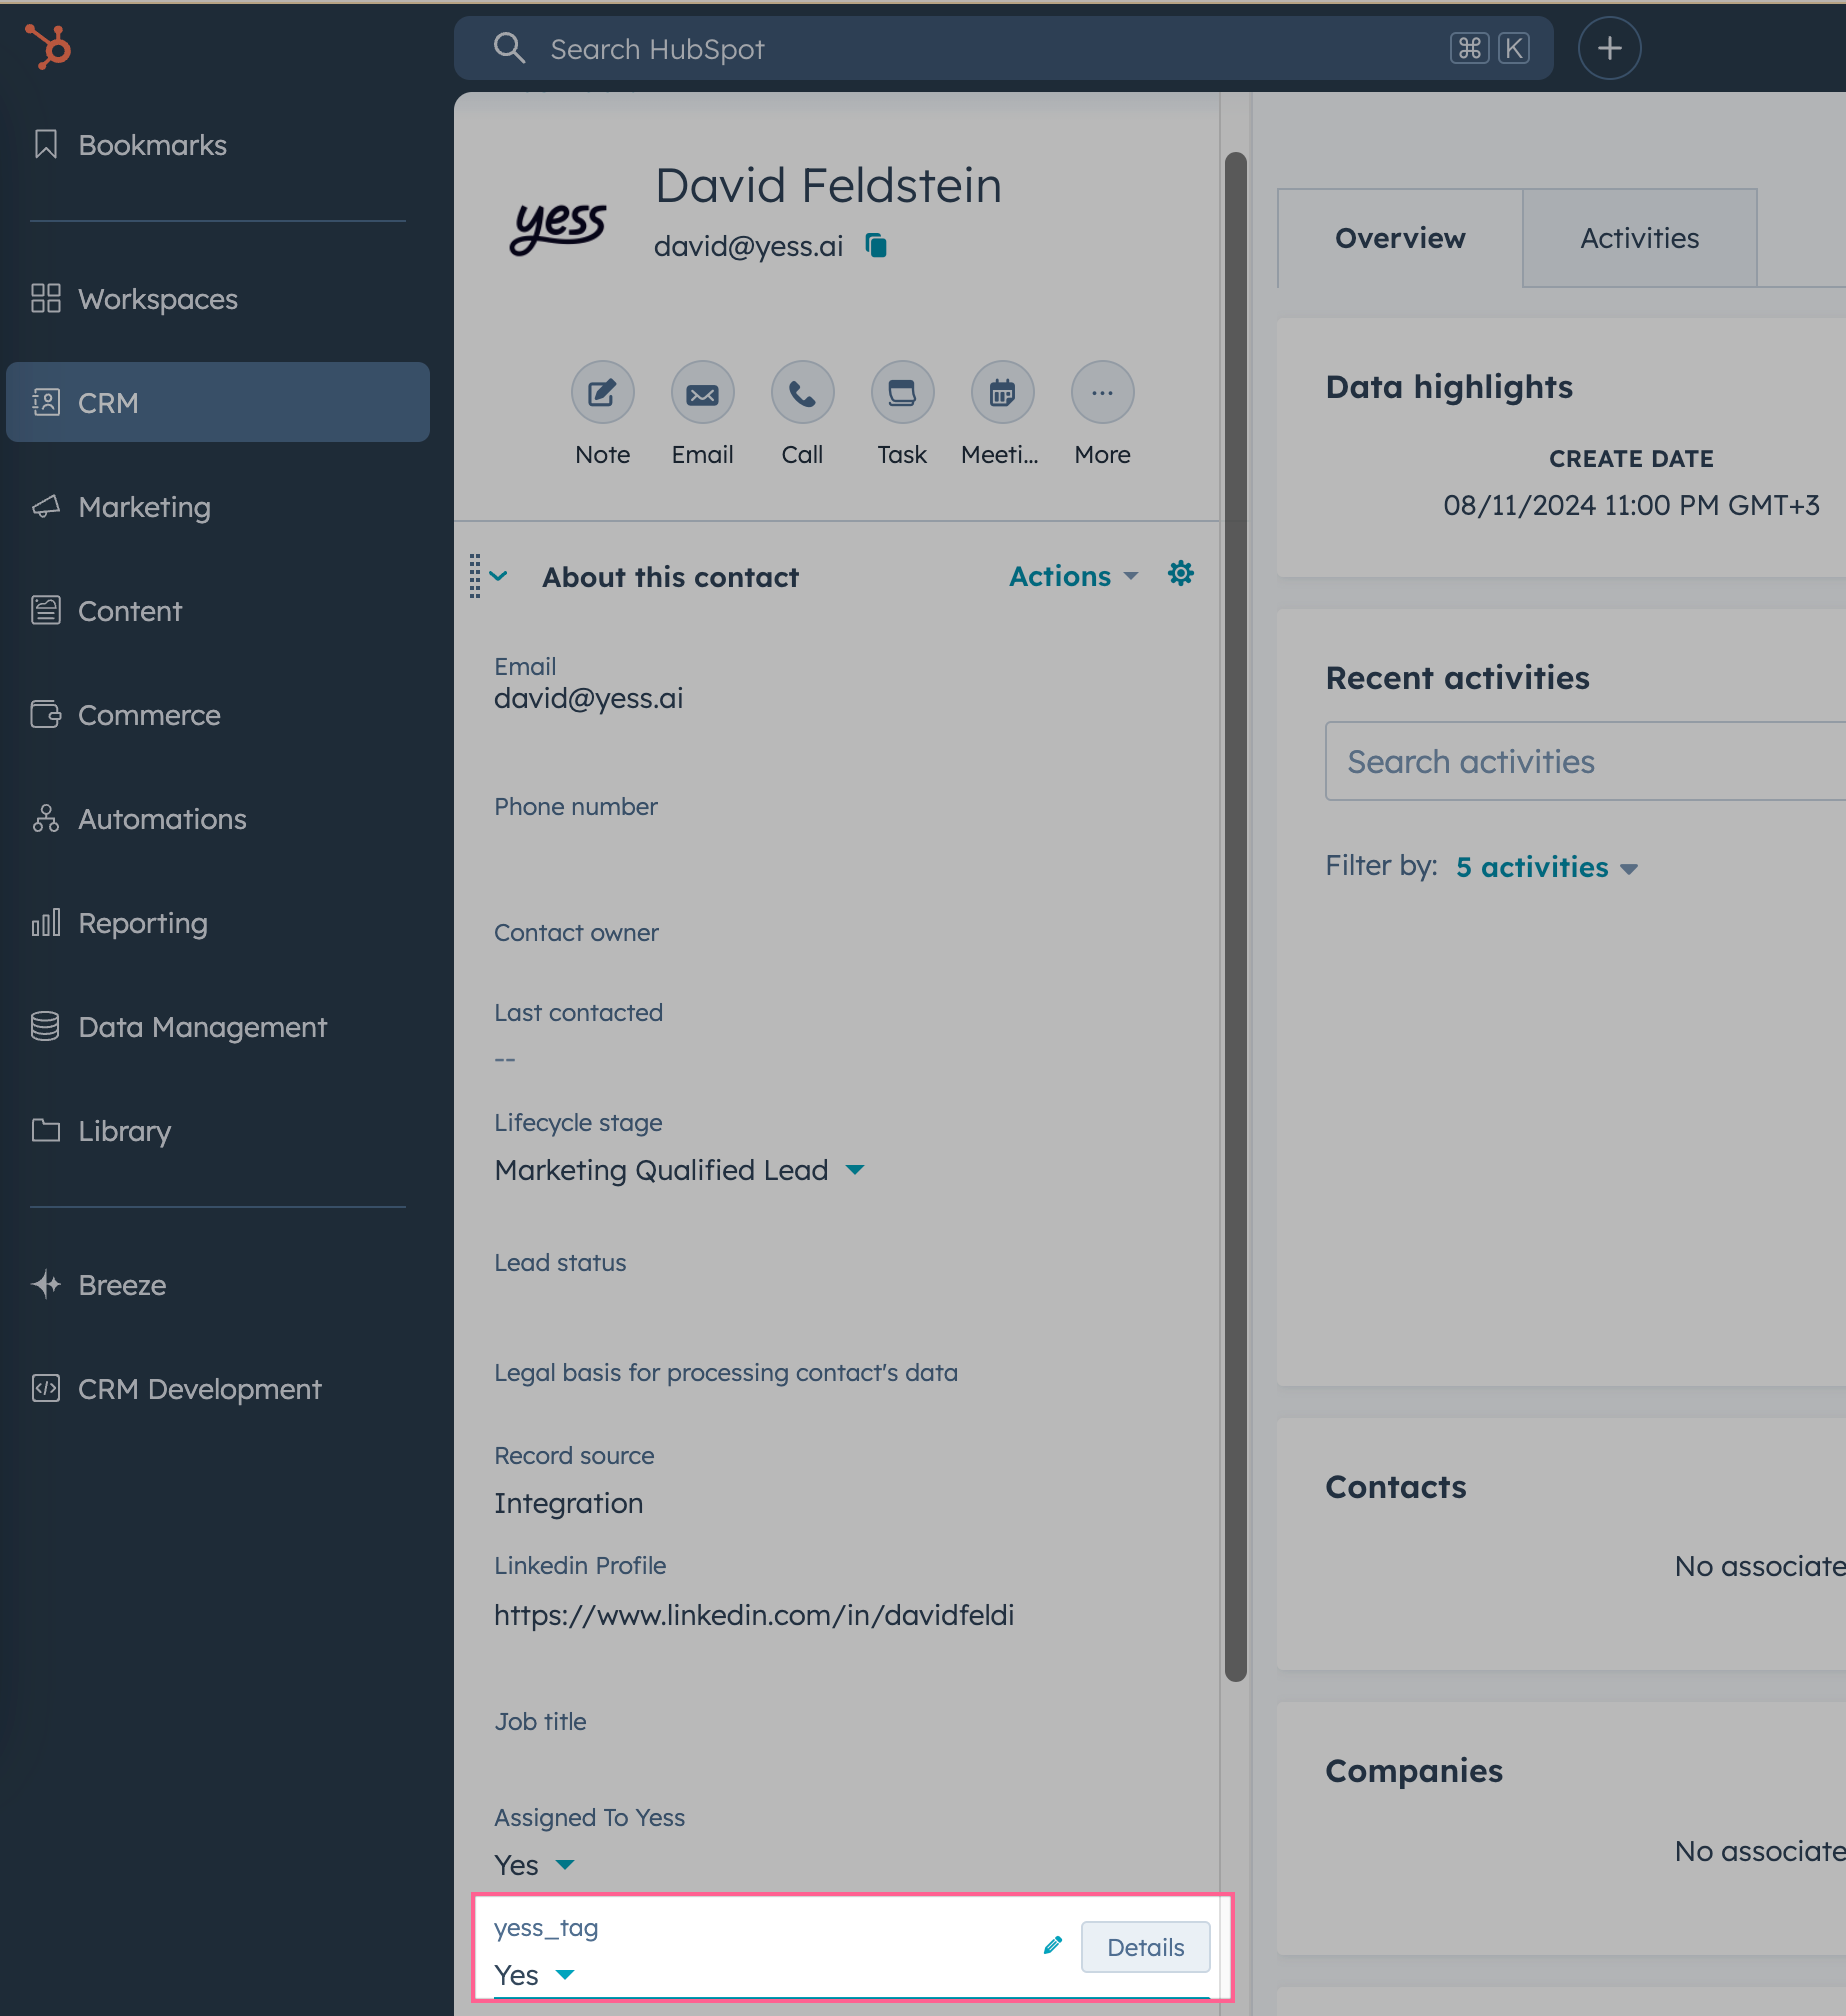Open the Assigned To Yess dropdown
The height and width of the screenshot is (2016, 1846).
[535, 1865]
